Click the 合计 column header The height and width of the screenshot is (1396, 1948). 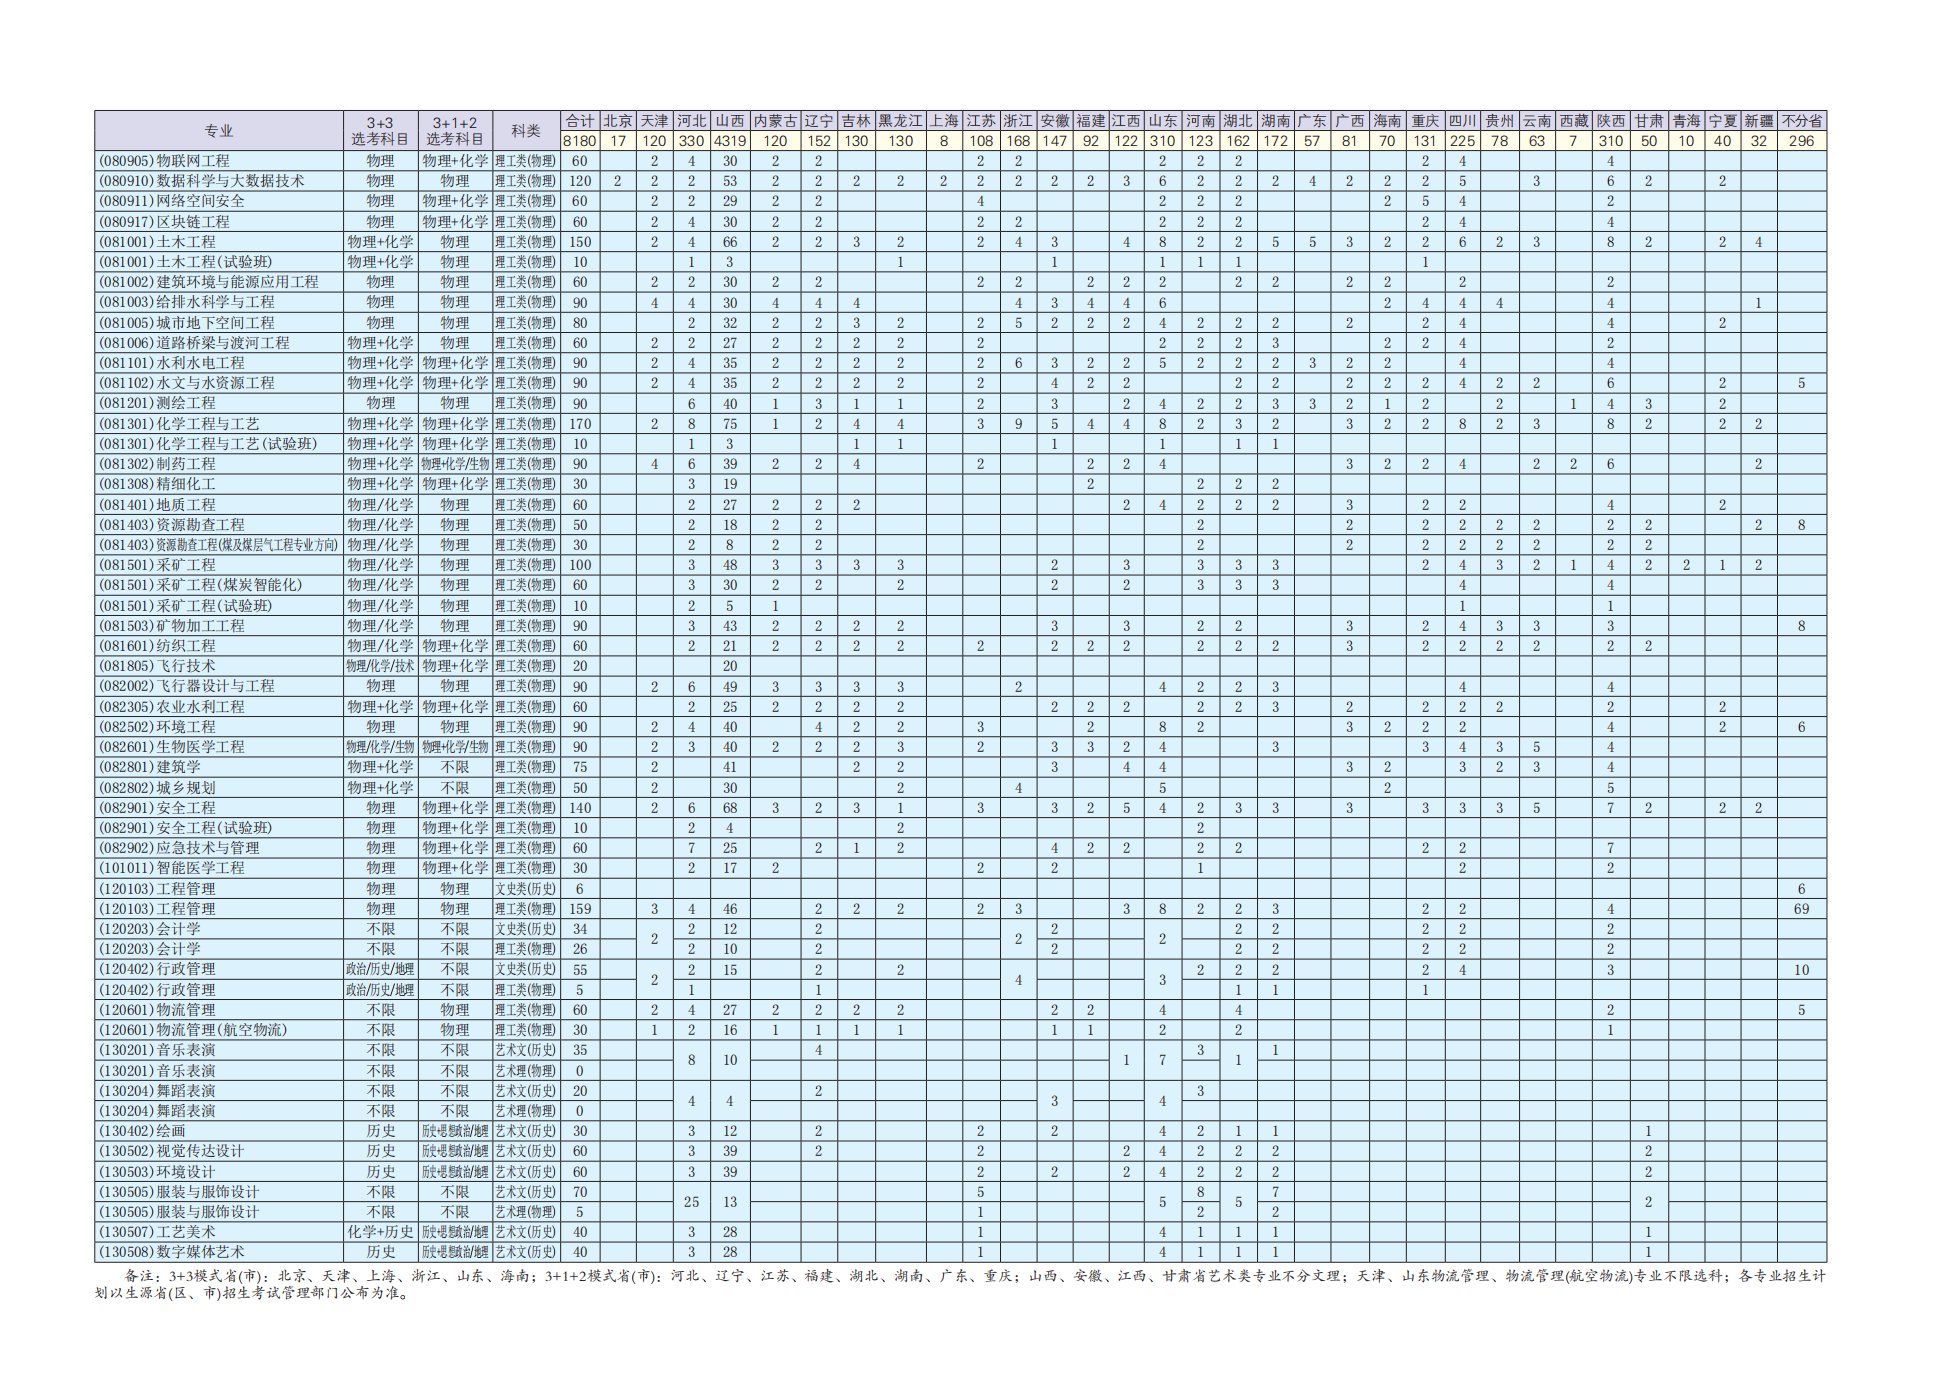[579, 121]
